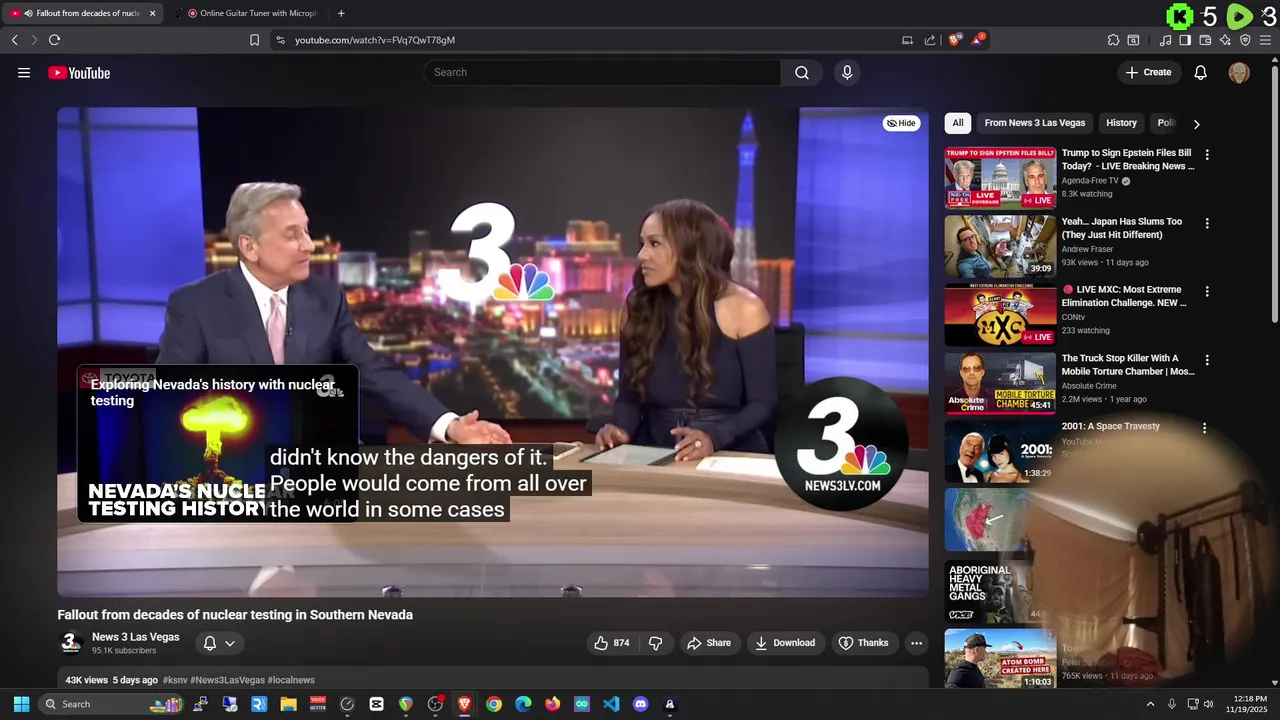Open the Brave VPN shield icon

click(x=1245, y=40)
